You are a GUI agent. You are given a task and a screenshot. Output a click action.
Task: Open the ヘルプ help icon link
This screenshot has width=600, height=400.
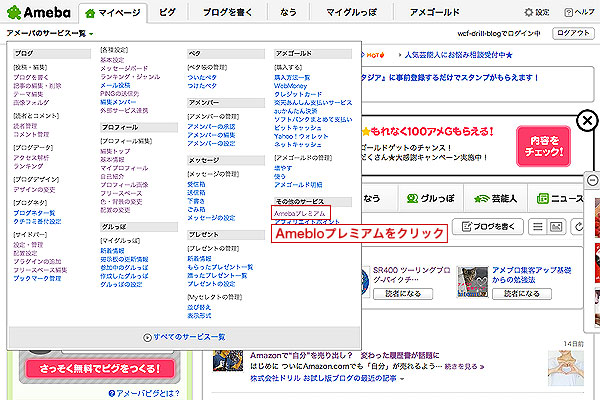579,12
